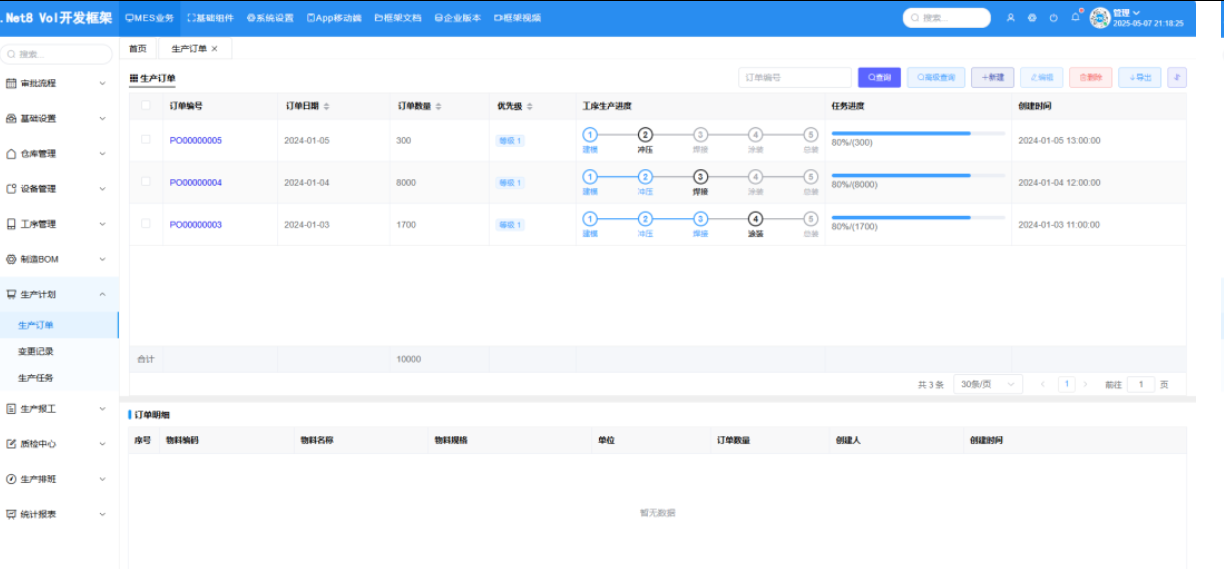This screenshot has width=1224, height=569.
Task: Click the power logout icon in header
Action: [1053, 18]
